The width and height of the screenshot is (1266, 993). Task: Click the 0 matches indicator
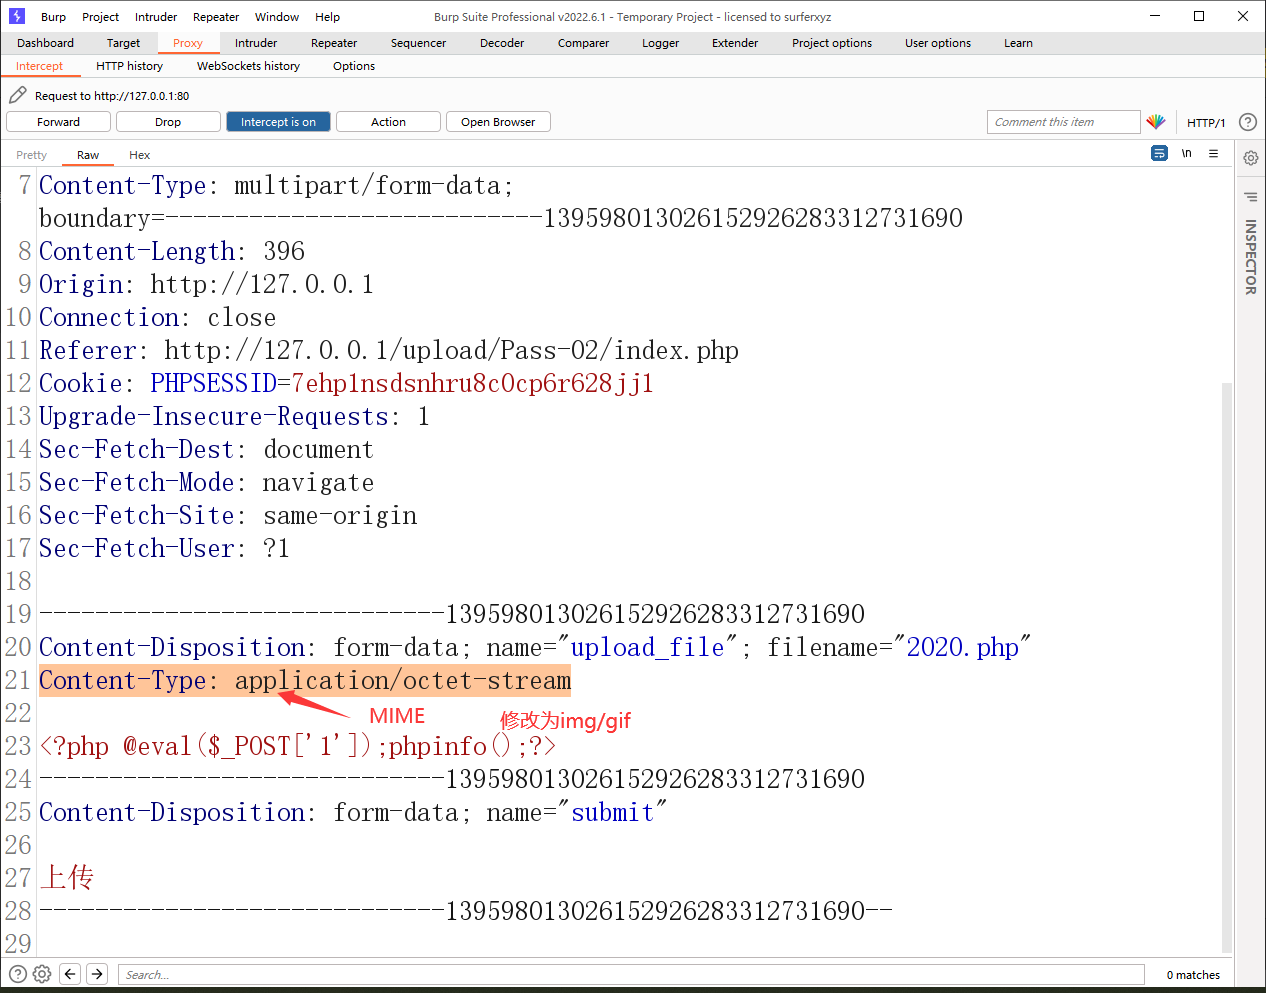[x=1193, y=975]
